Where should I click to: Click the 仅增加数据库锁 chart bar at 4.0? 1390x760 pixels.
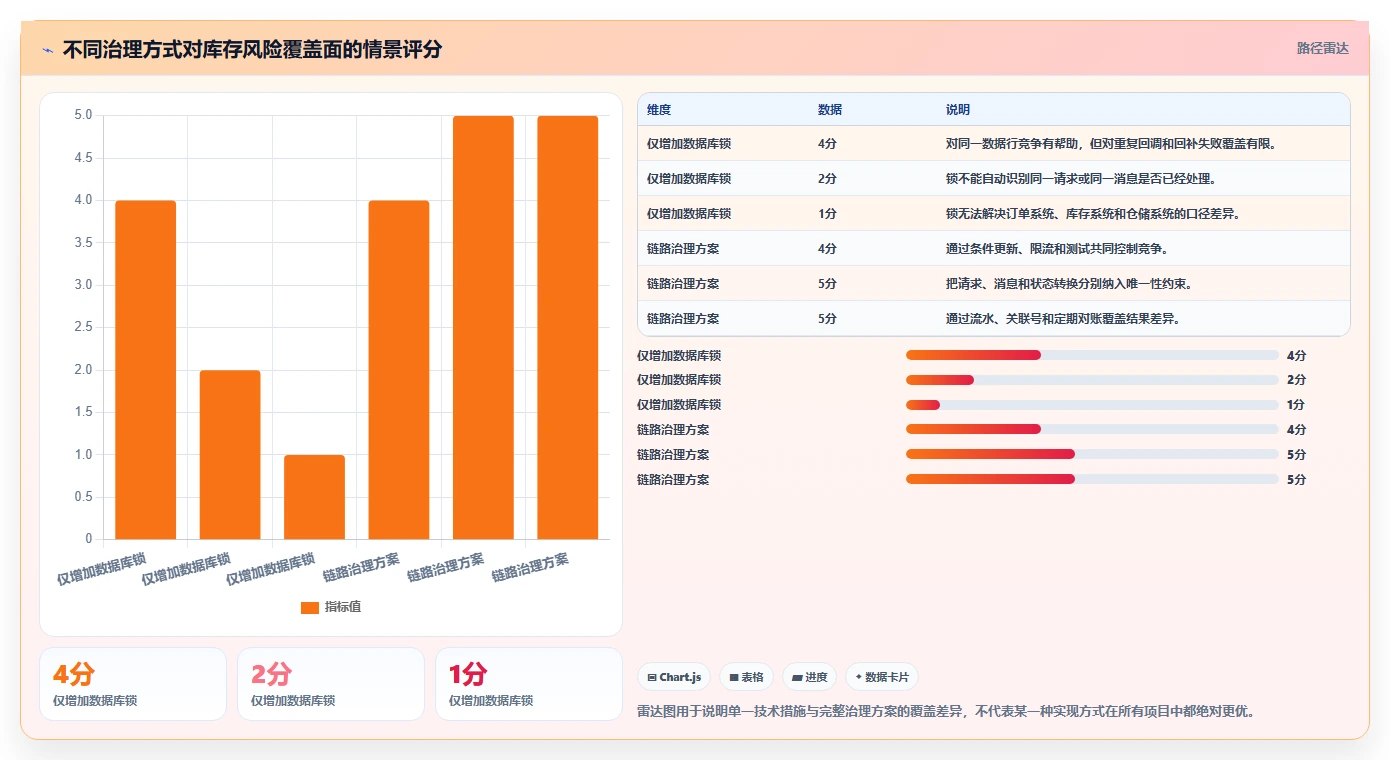click(146, 370)
